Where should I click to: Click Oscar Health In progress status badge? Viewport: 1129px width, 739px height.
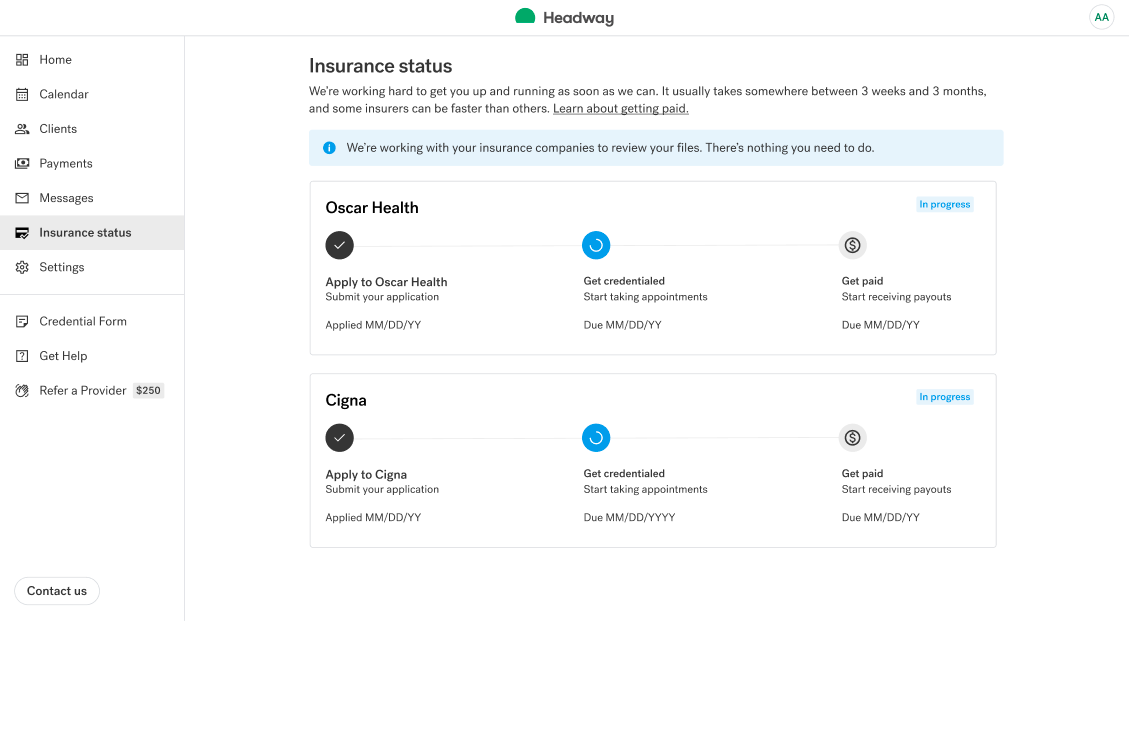(945, 205)
